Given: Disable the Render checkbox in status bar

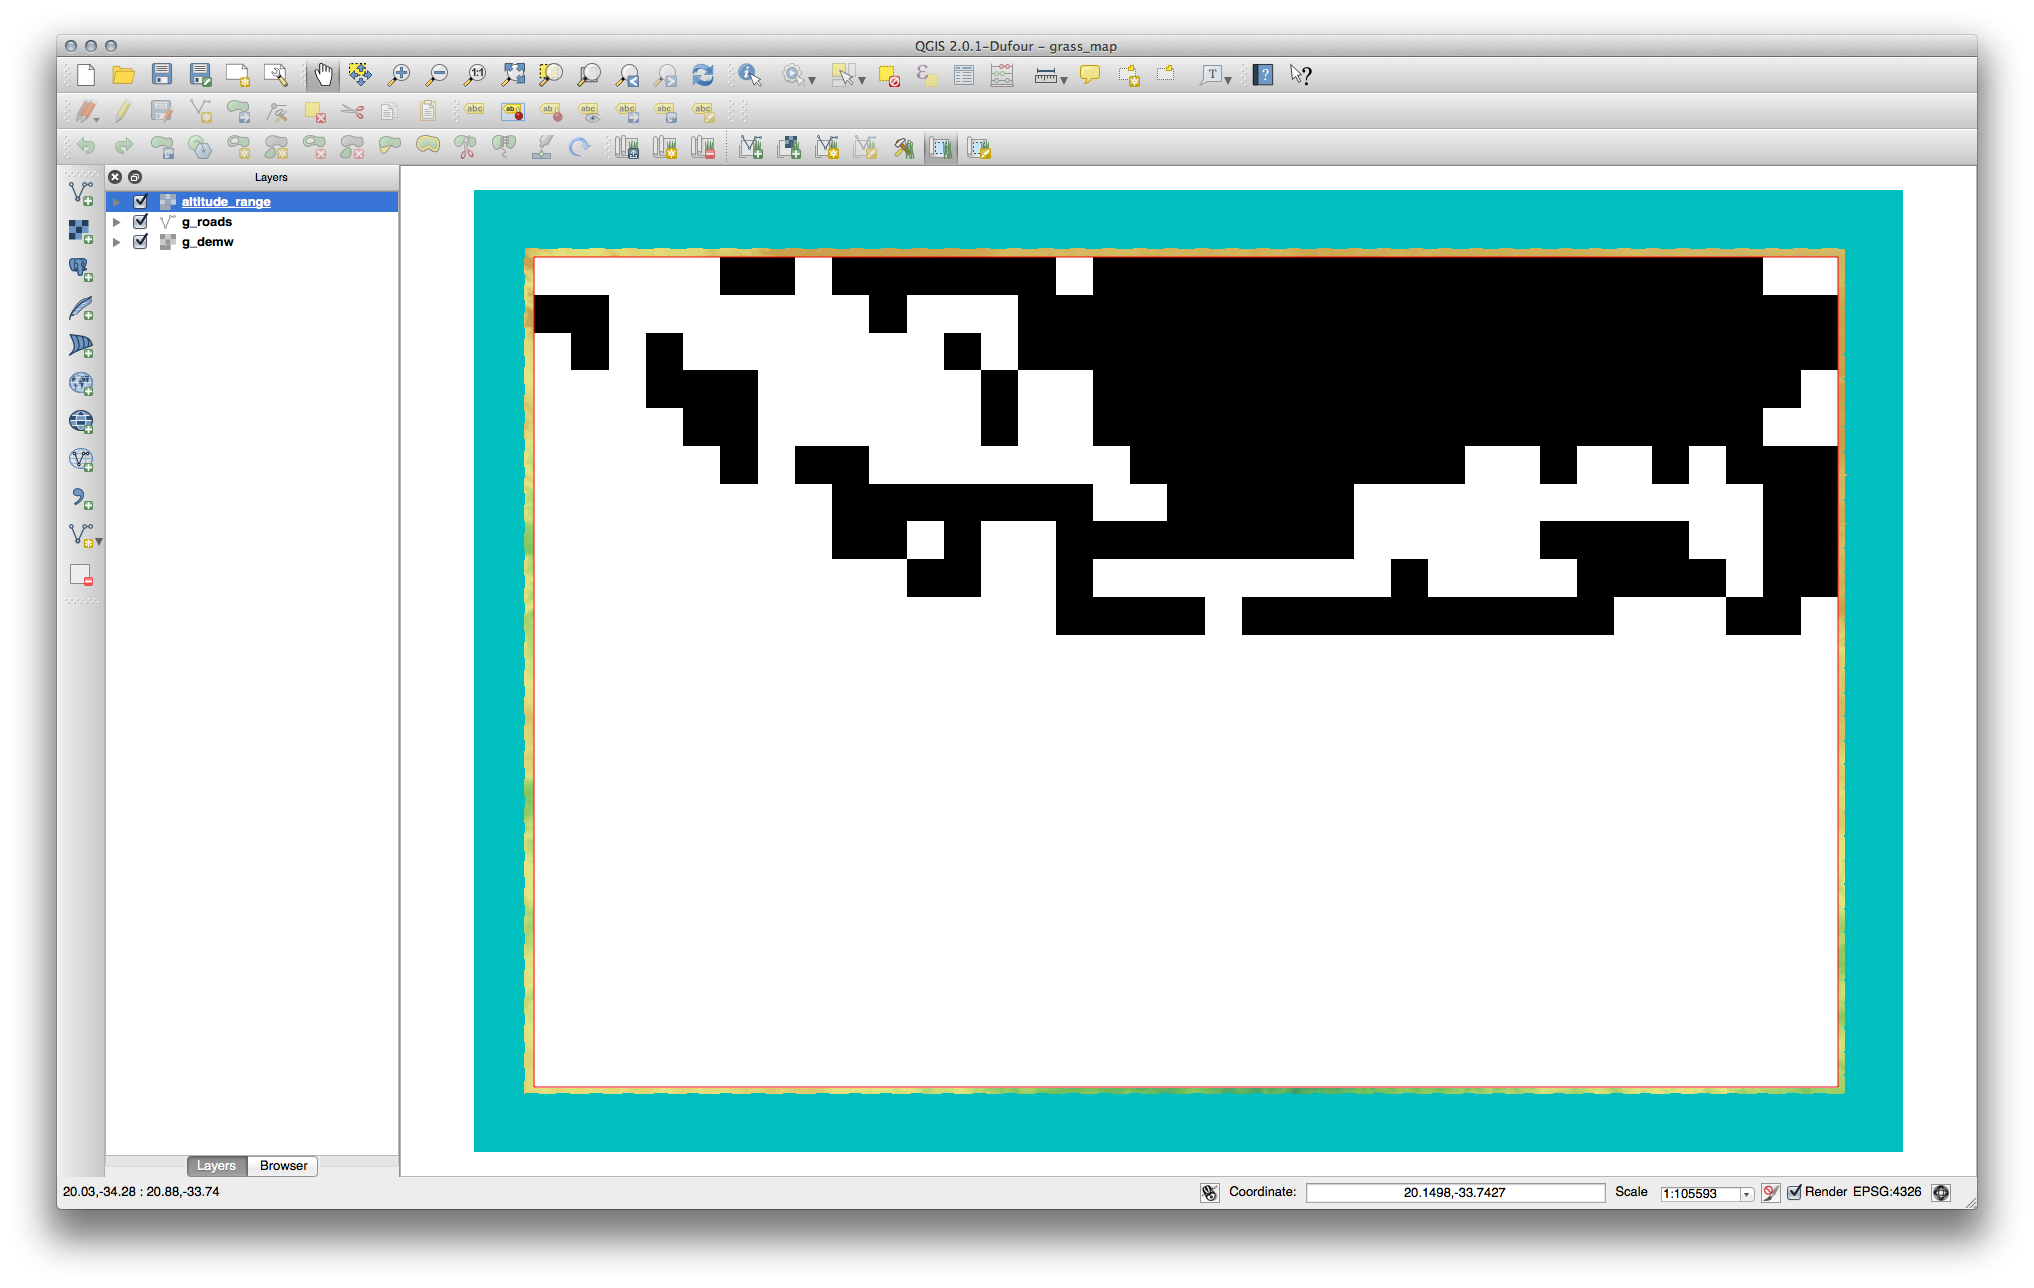Looking at the screenshot, I should 1794,1192.
